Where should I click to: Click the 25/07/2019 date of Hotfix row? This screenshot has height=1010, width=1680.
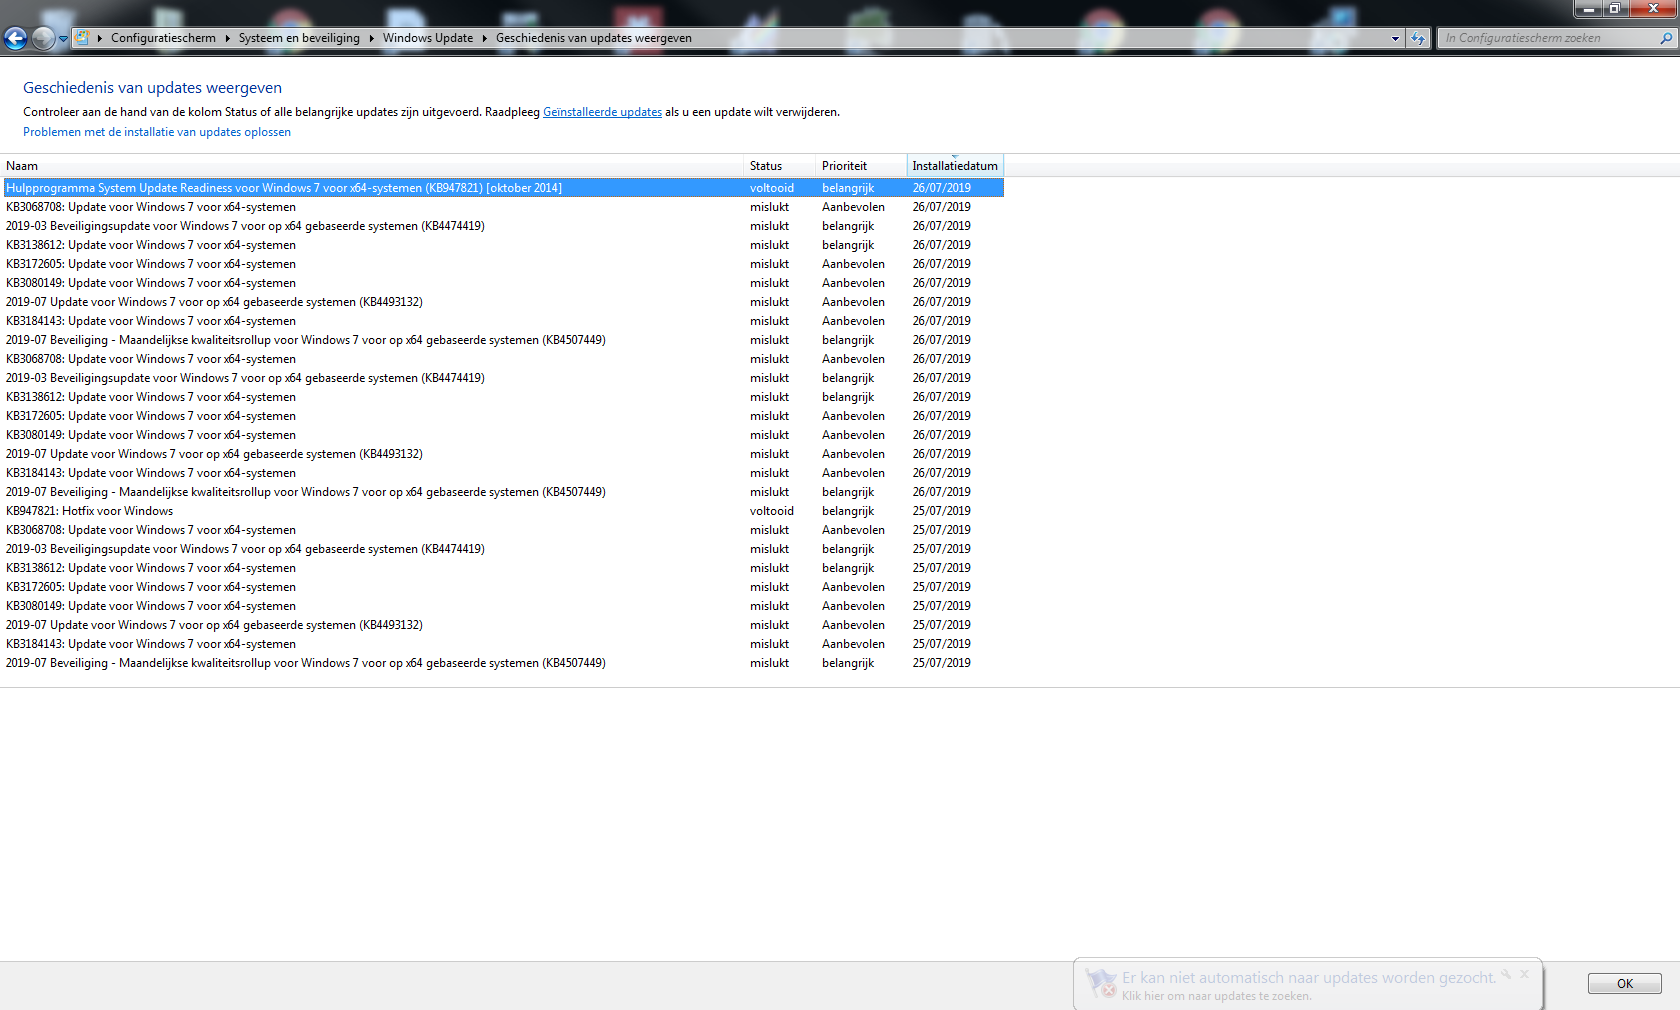pos(941,511)
